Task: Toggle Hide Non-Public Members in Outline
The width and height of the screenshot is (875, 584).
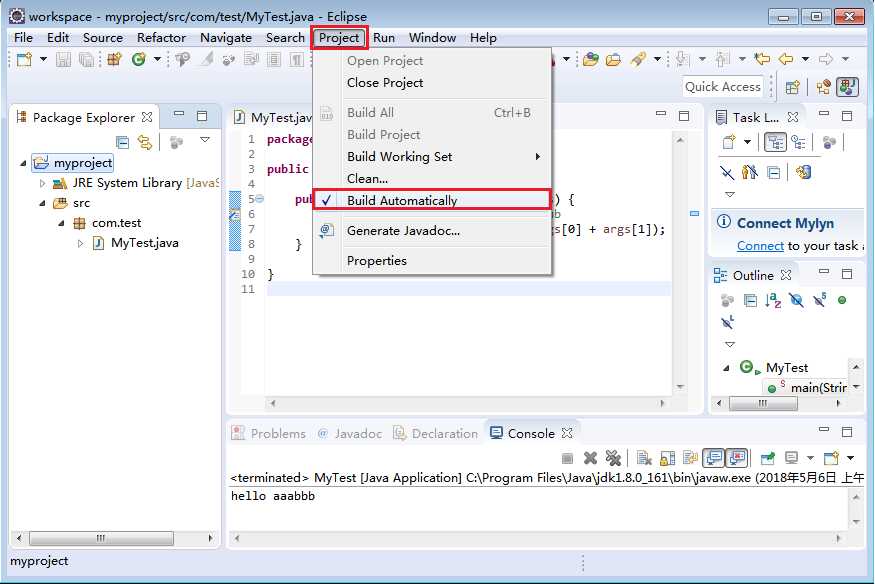Action: click(842, 300)
